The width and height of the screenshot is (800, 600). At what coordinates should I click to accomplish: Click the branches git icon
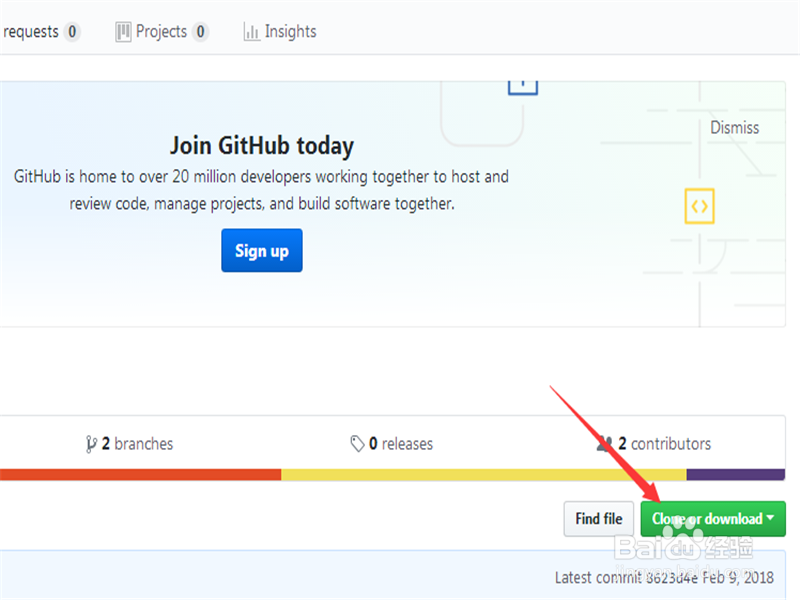click(92, 444)
